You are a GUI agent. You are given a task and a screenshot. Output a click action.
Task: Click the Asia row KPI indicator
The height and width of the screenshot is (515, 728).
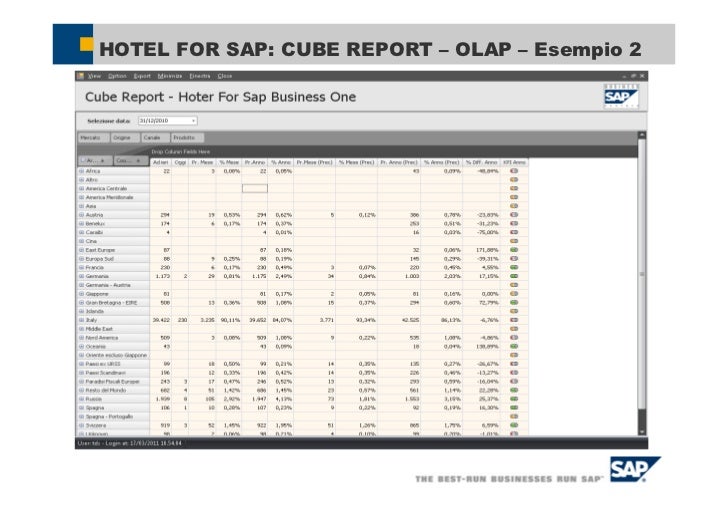tap(514, 206)
